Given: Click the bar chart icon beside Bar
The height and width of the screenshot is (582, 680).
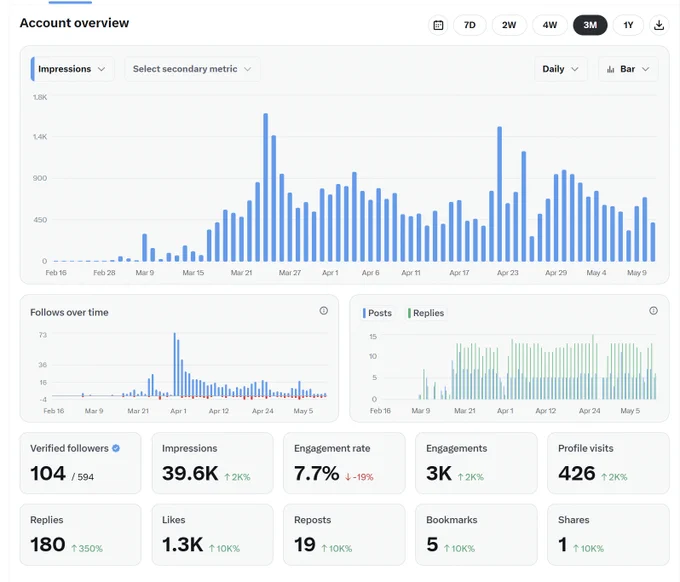Looking at the screenshot, I should (610, 69).
